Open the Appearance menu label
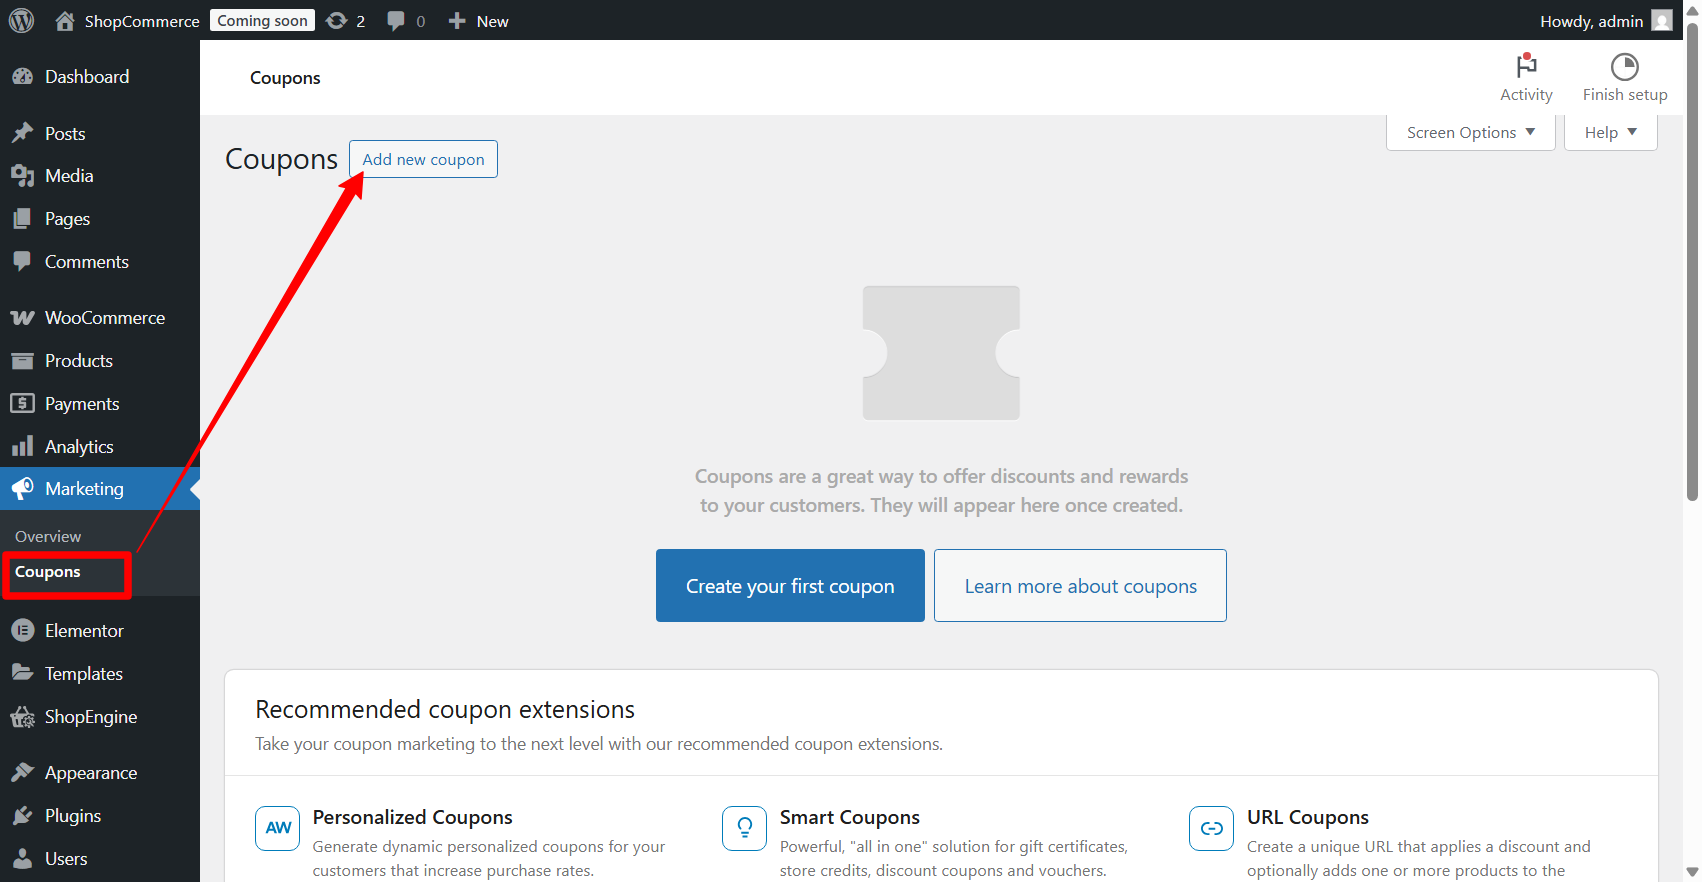This screenshot has height=882, width=1702. [91, 772]
